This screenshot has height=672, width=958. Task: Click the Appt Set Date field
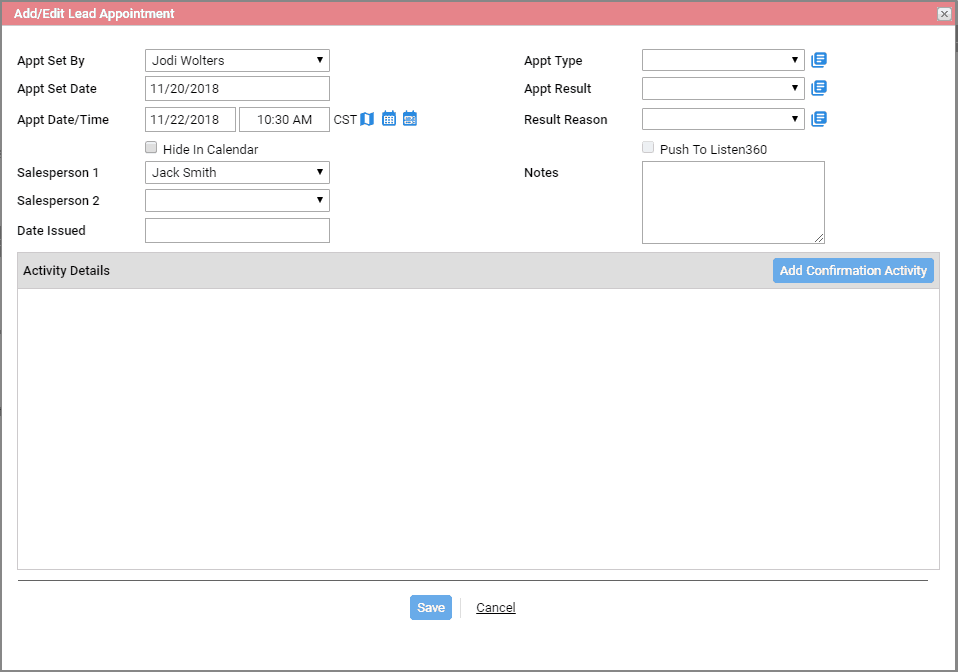click(x=237, y=89)
